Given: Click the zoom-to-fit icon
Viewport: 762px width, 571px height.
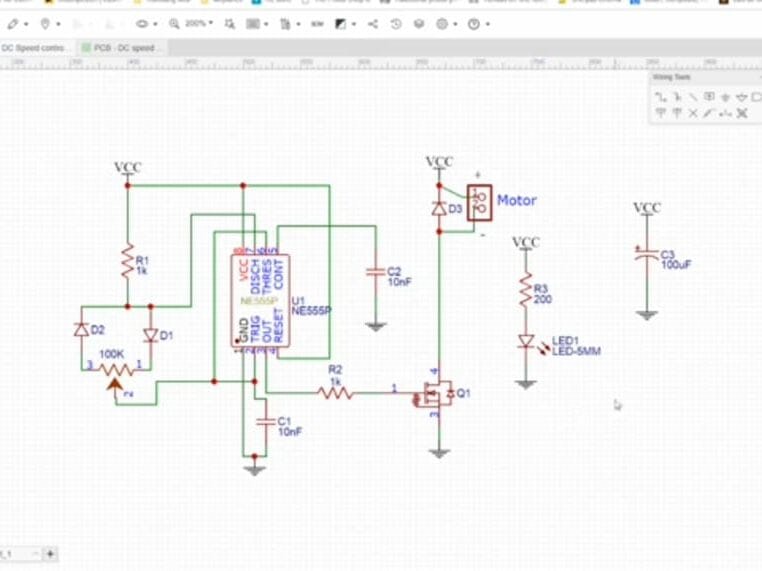Looking at the screenshot, I should point(229,24).
